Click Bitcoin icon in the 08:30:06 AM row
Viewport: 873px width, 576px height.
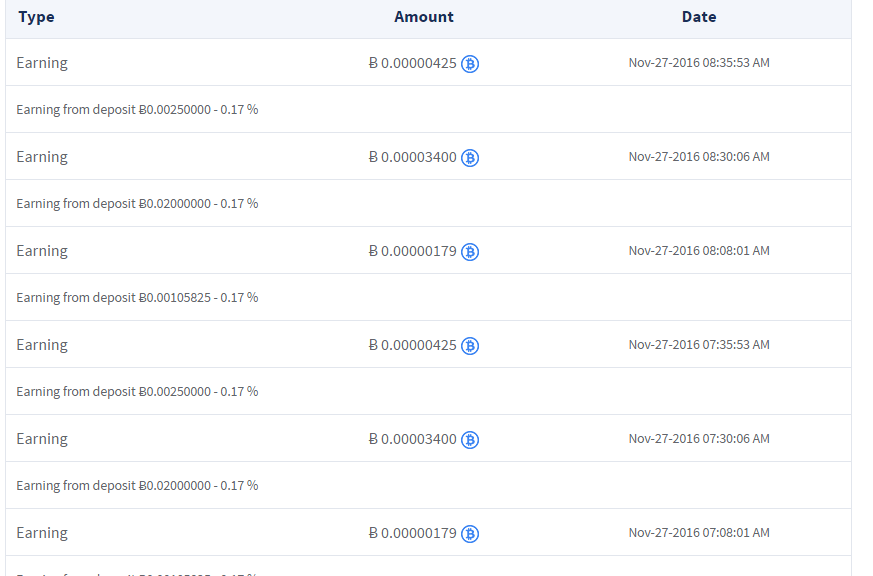point(470,158)
